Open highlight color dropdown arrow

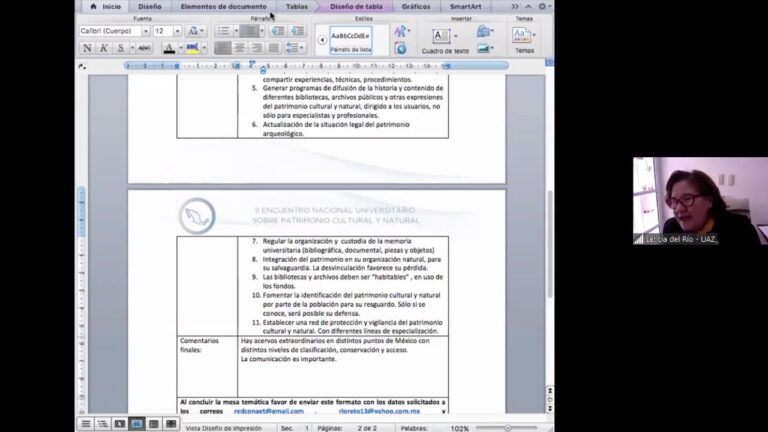[204, 48]
